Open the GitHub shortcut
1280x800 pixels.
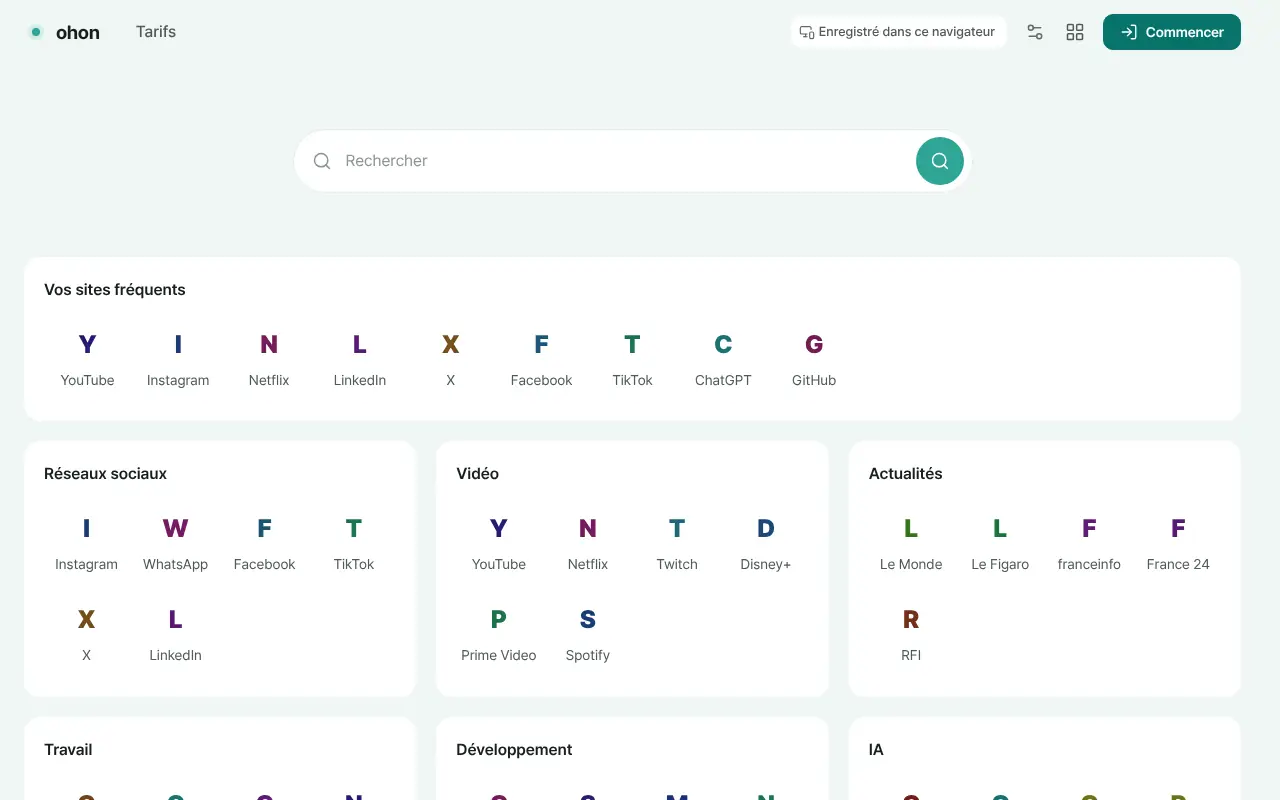pos(814,360)
